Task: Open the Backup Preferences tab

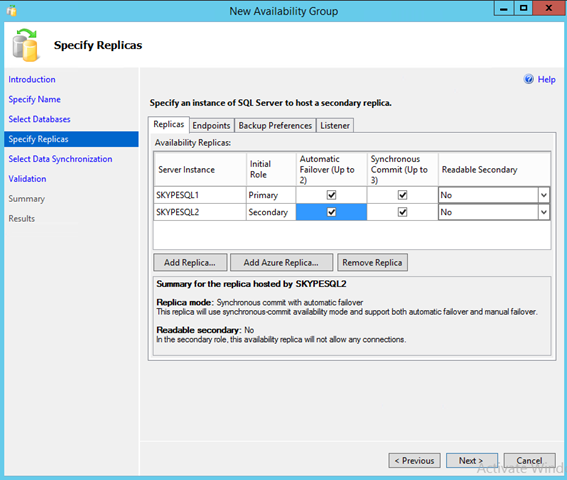Action: pos(275,126)
